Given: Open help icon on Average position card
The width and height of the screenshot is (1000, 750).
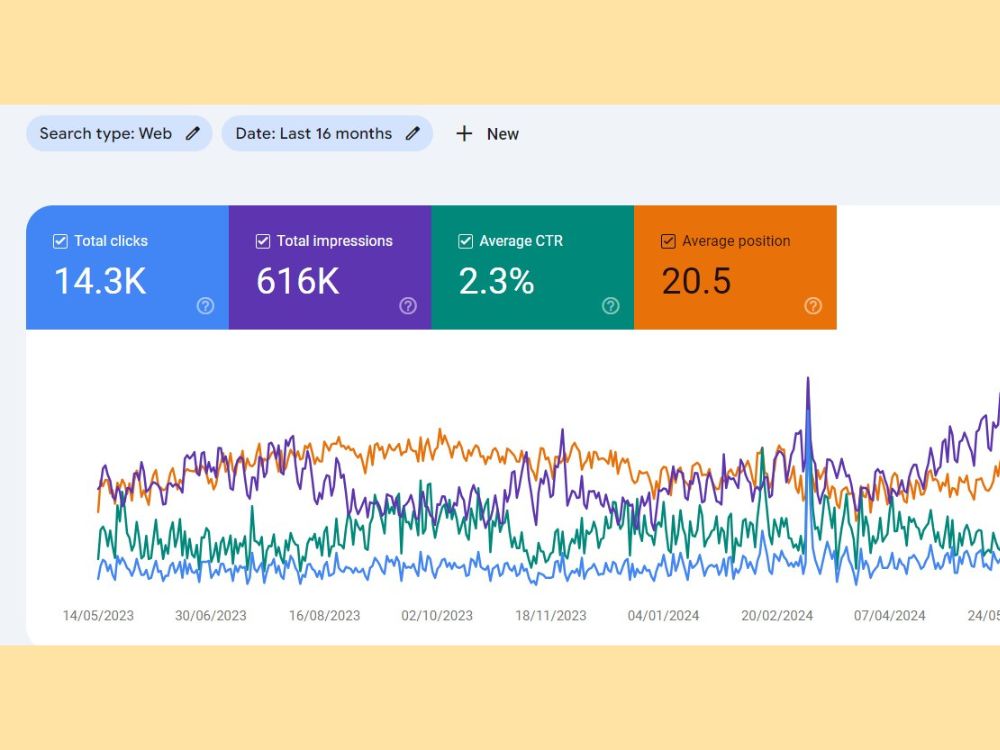Looking at the screenshot, I should click(813, 306).
